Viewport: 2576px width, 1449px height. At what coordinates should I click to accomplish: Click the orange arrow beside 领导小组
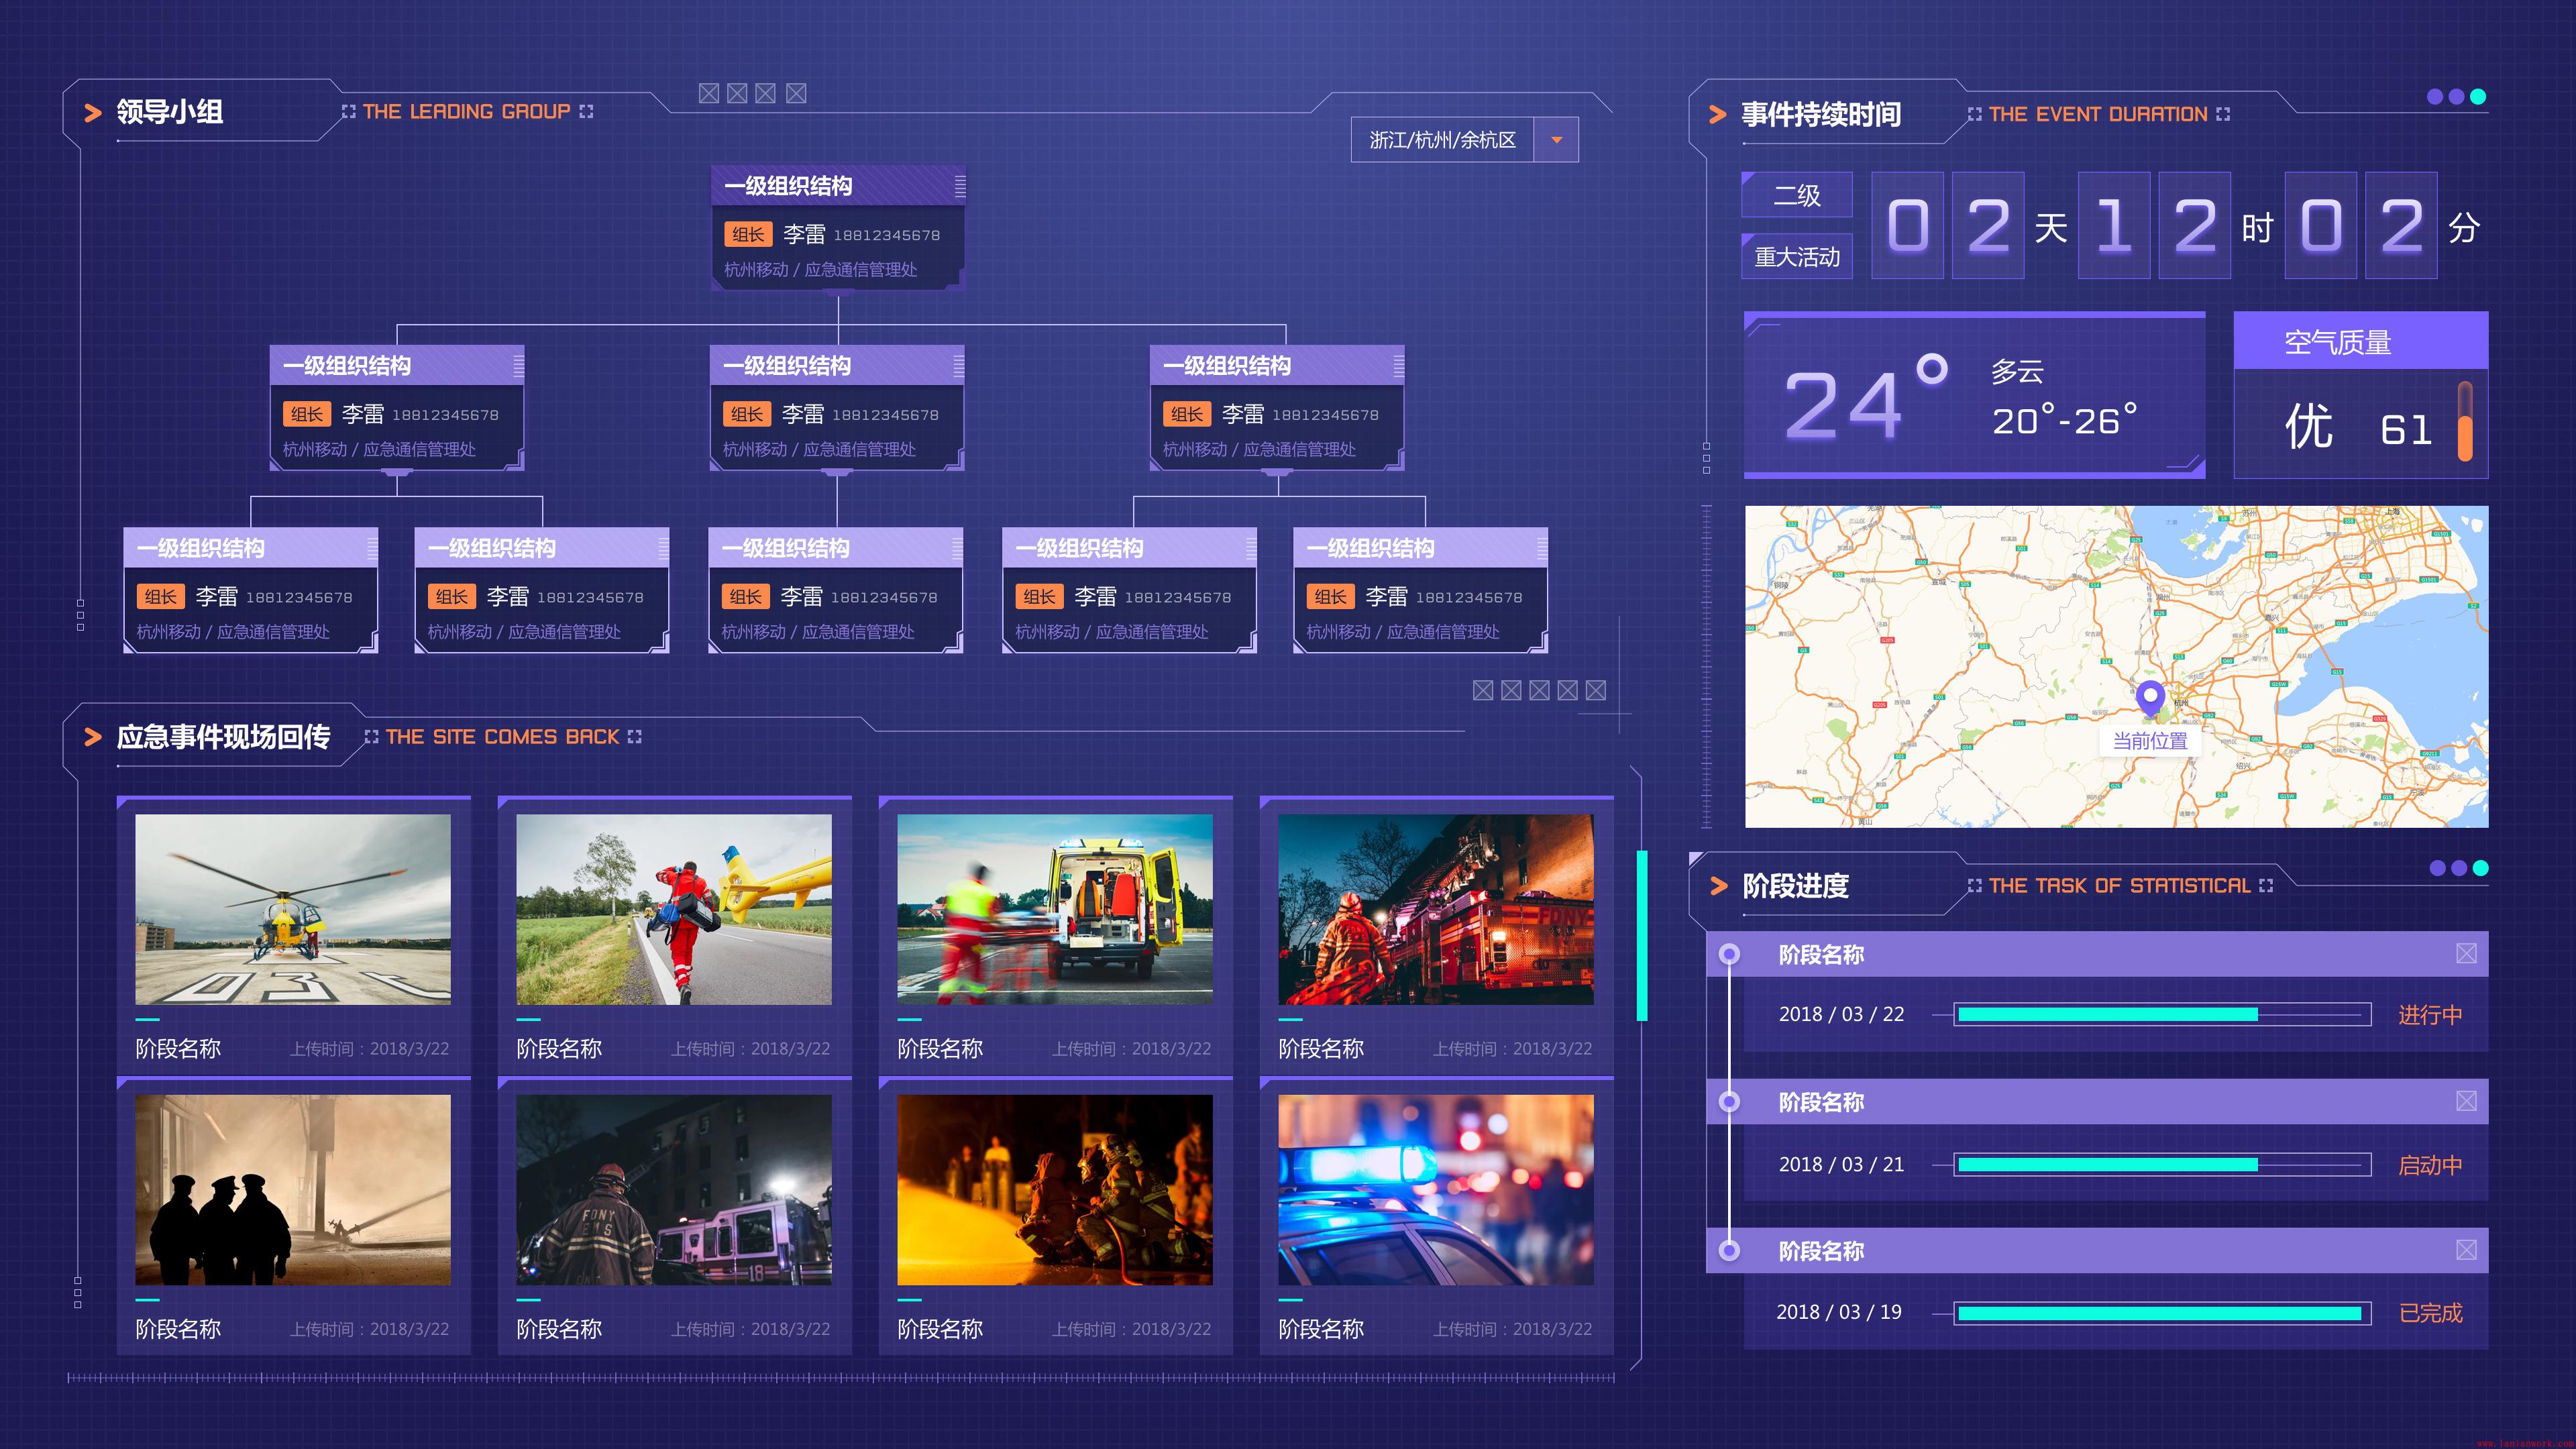tap(93, 113)
